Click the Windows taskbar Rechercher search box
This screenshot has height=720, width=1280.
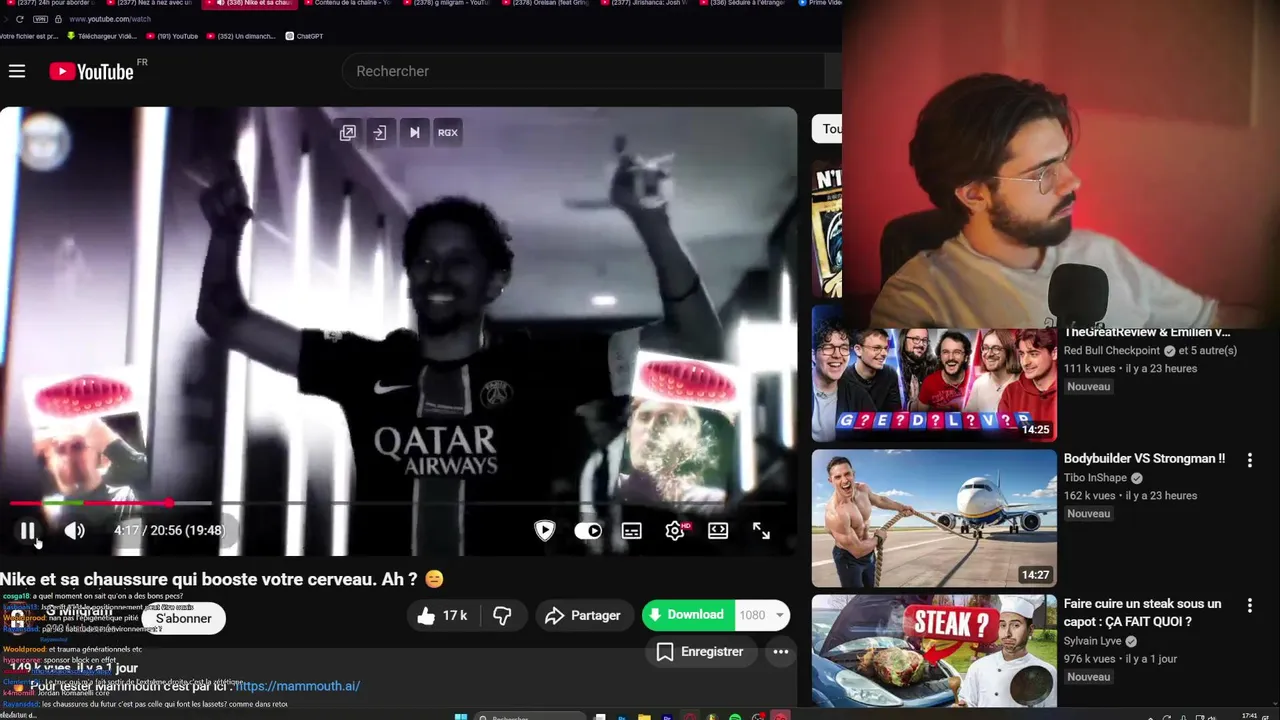pos(530,716)
